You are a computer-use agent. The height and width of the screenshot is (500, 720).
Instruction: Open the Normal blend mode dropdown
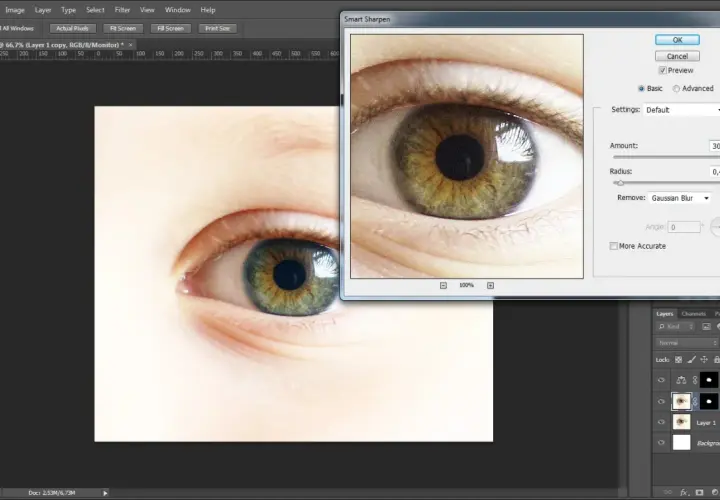click(x=687, y=343)
